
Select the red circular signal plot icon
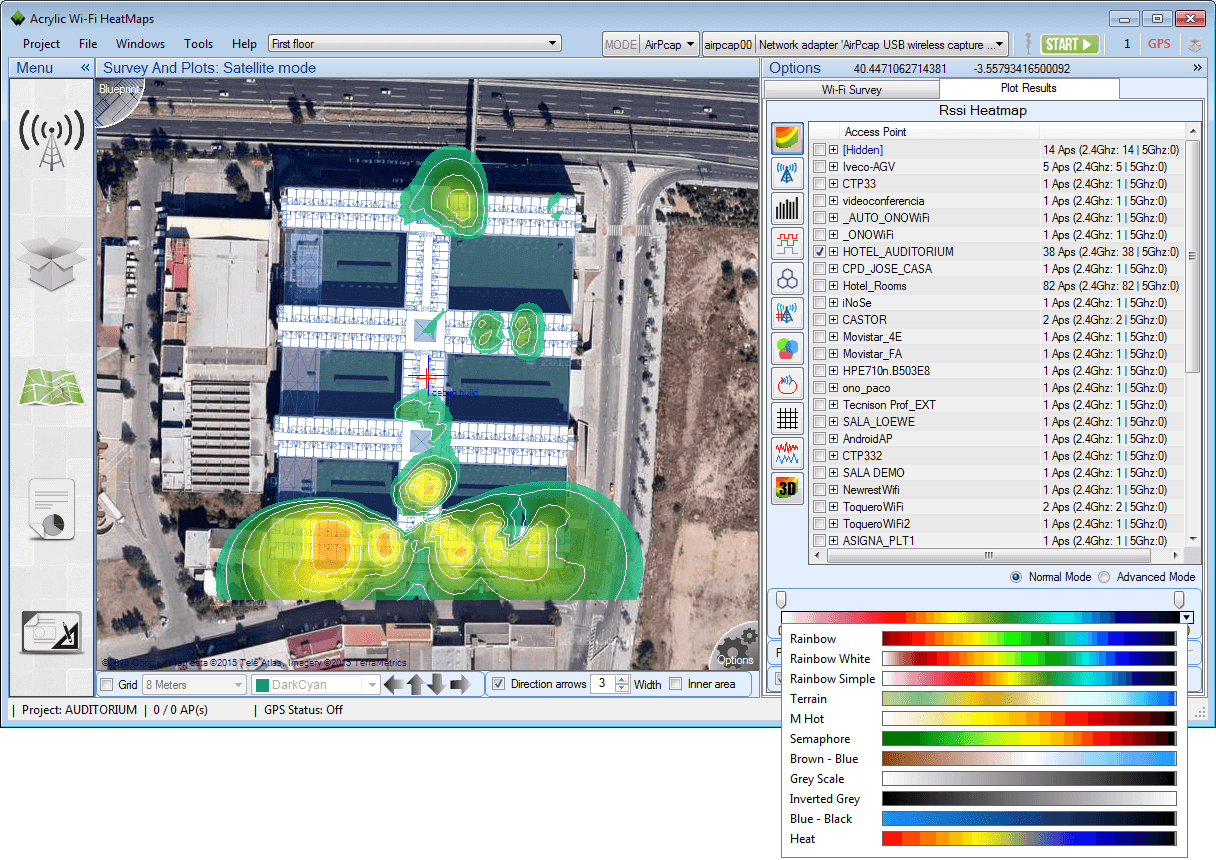point(788,383)
